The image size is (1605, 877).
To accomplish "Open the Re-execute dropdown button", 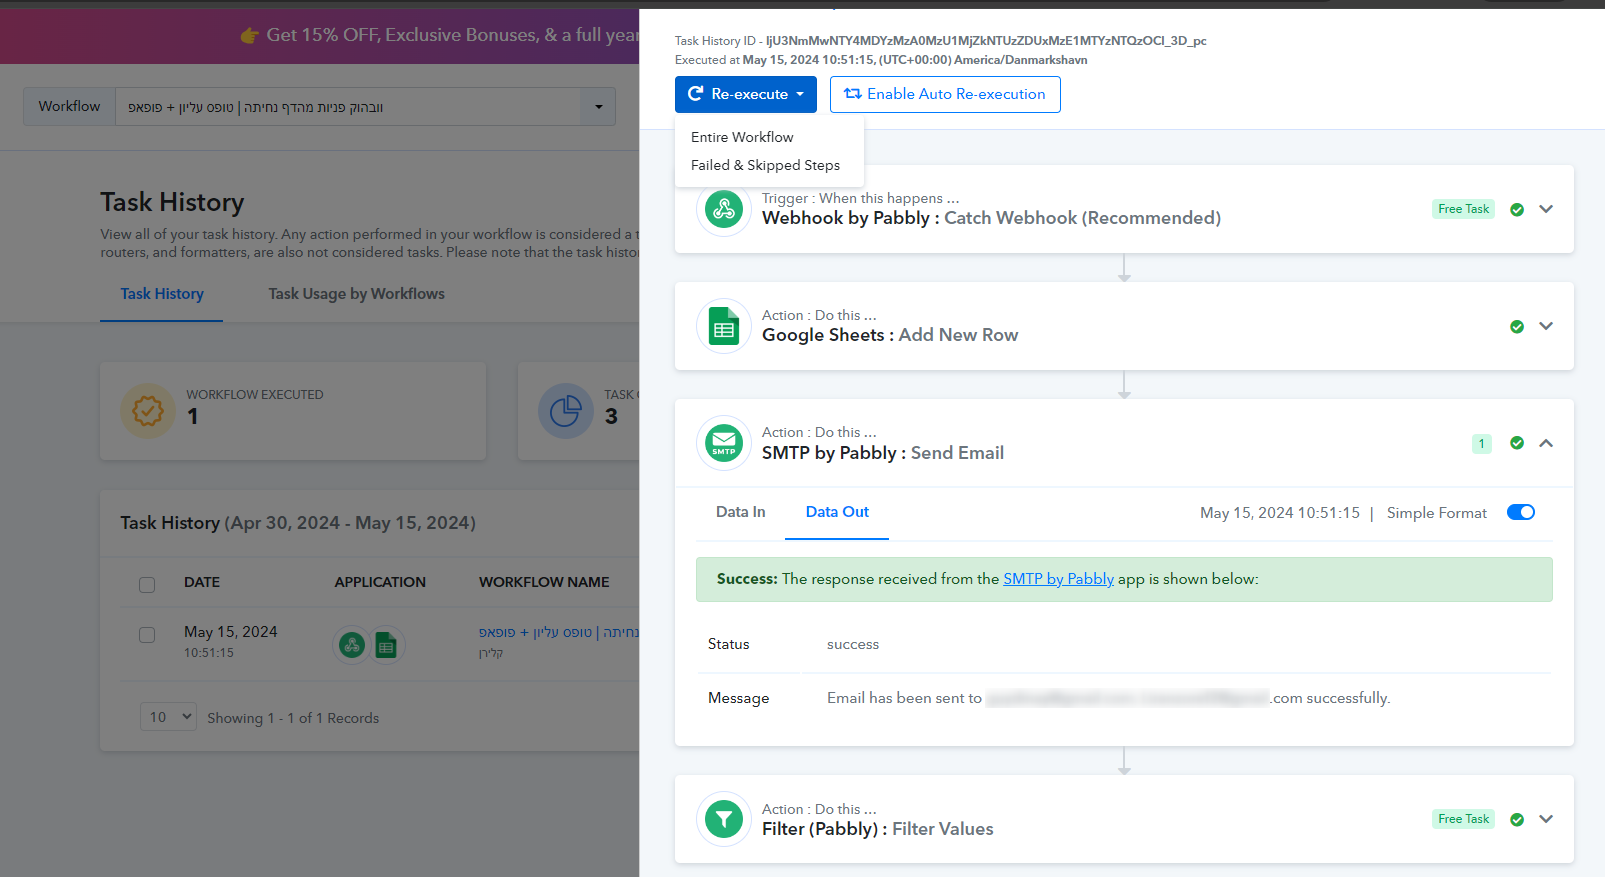I will (746, 94).
